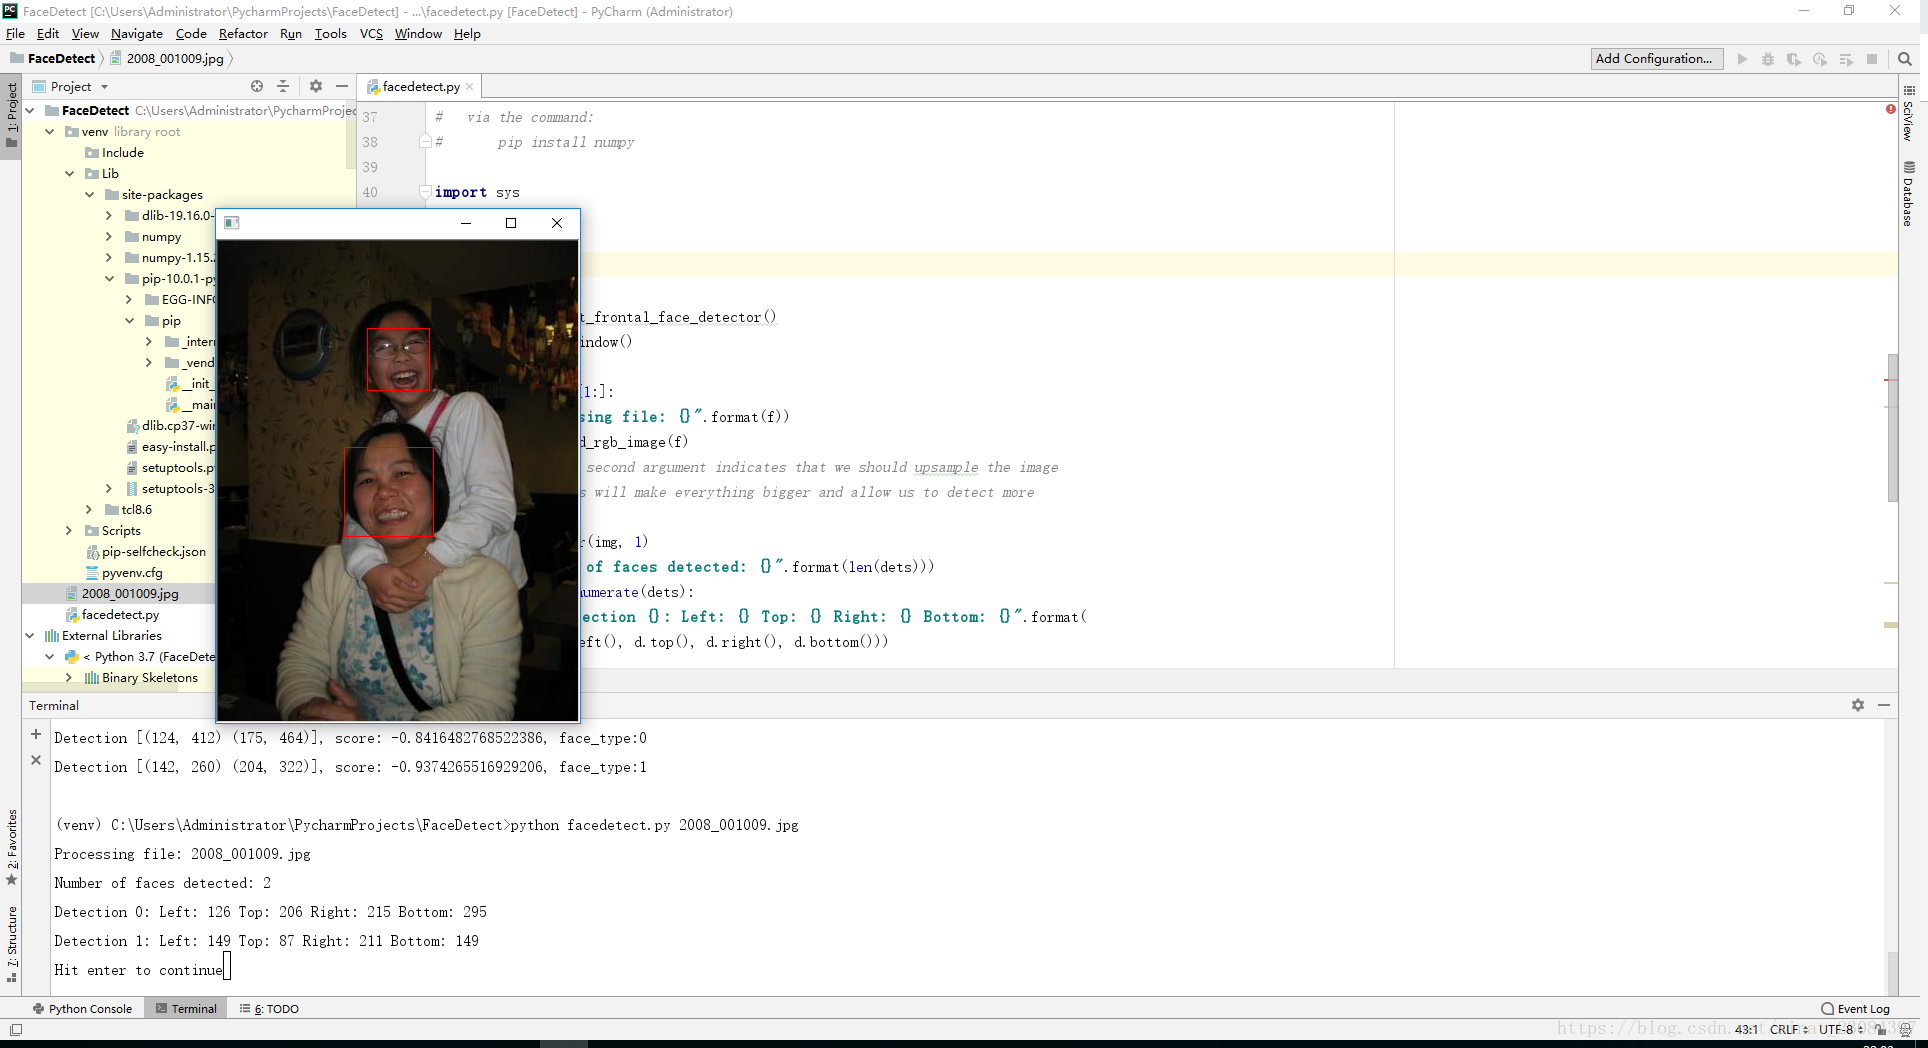The height and width of the screenshot is (1048, 1928).
Task: Start the debugger
Action: tap(1768, 59)
